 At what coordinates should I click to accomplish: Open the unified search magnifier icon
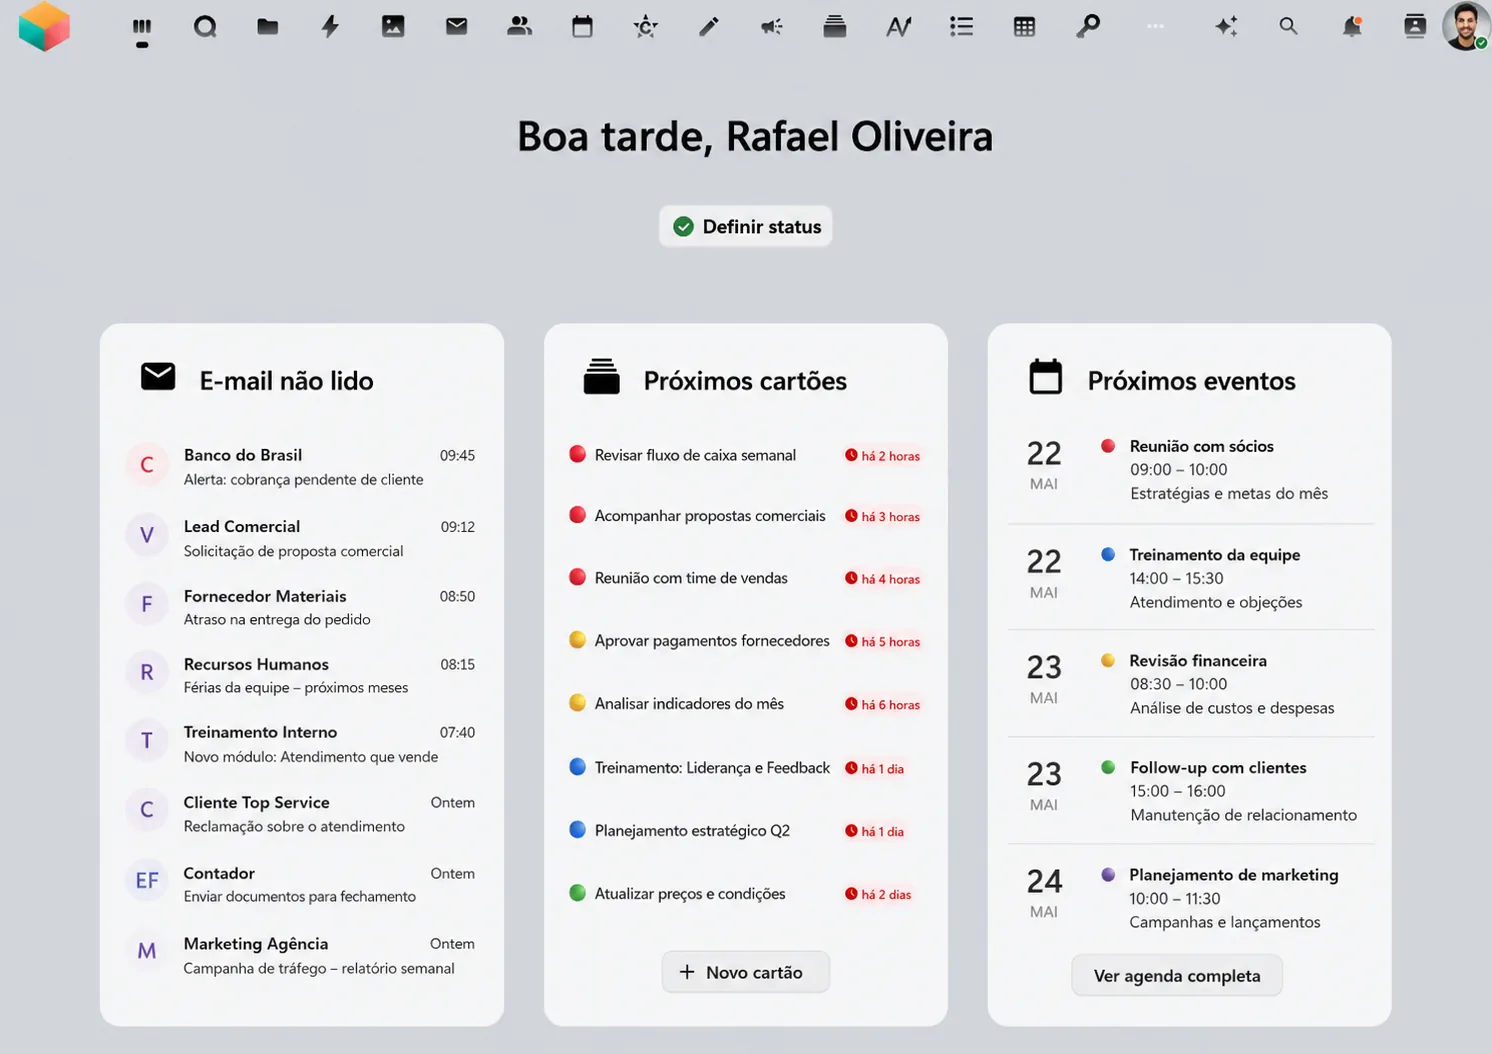point(1288,27)
